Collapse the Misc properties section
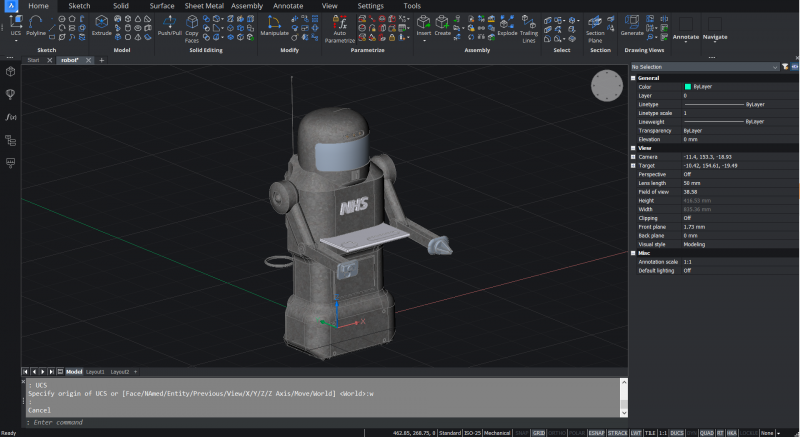This screenshot has width=800, height=437. [633, 253]
